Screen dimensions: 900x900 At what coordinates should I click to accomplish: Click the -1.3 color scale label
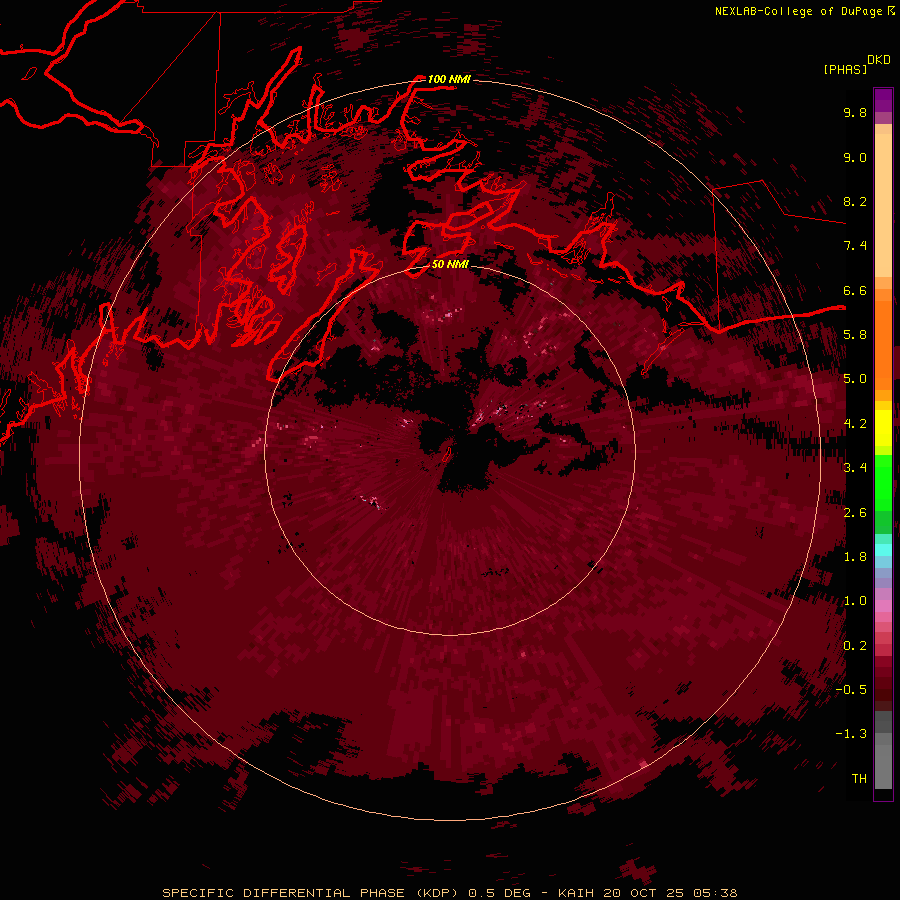(851, 734)
